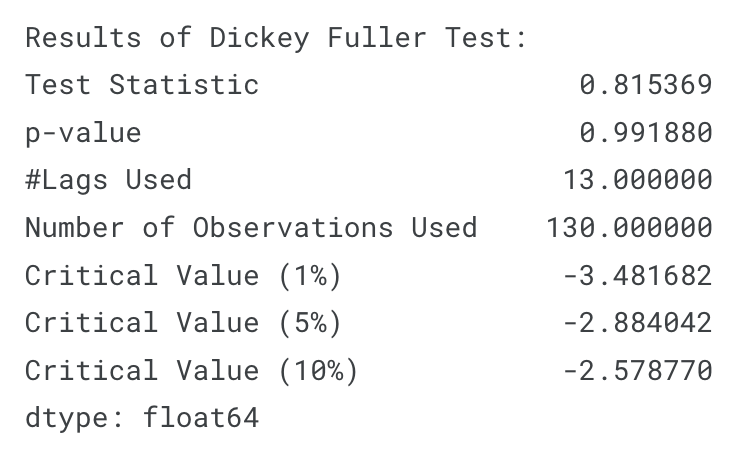Select the test statistic value 0.815369
The width and height of the screenshot is (746, 458).
[646, 85]
